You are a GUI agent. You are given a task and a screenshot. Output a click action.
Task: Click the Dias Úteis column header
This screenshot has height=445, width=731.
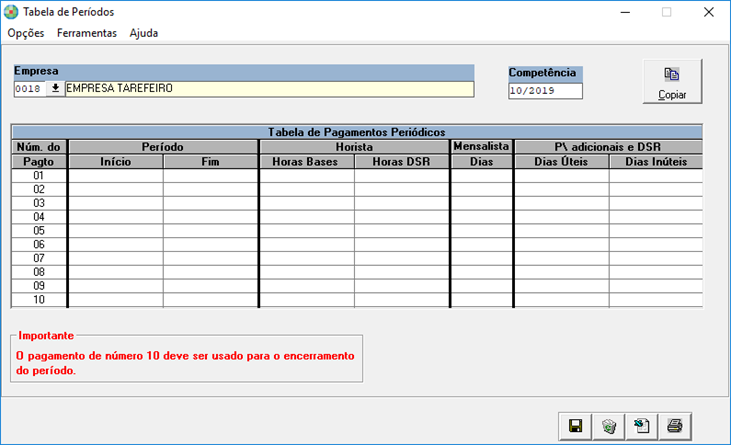click(561, 162)
